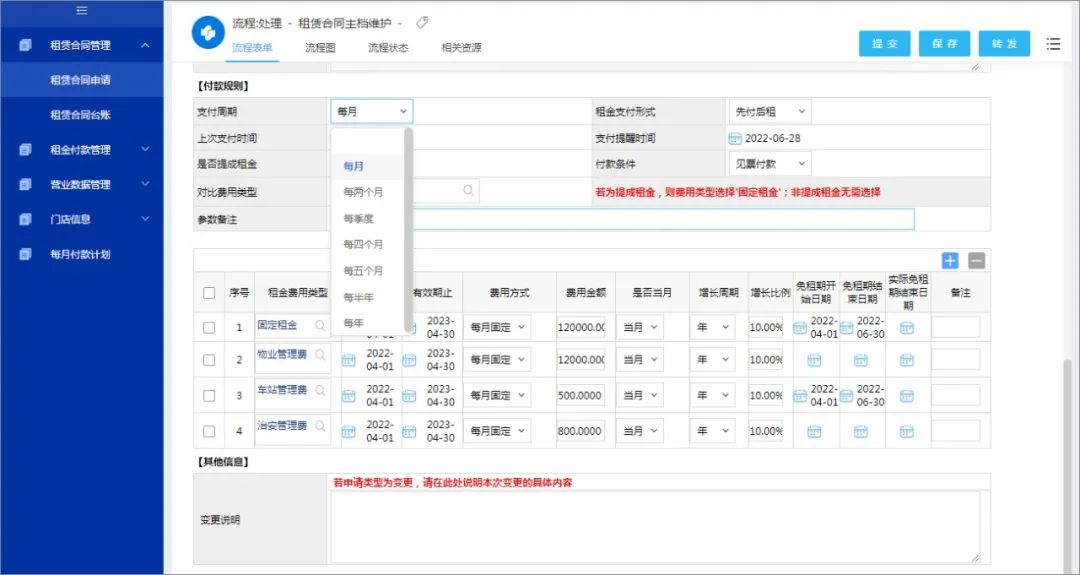This screenshot has height=575, width=1080.
Task: Click search icon for 物业管理费 row
Action: 320,355
